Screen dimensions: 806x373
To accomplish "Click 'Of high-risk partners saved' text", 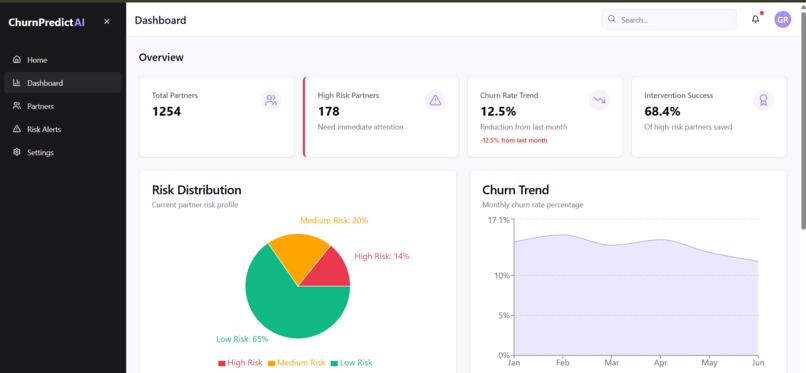I will click(x=688, y=127).
